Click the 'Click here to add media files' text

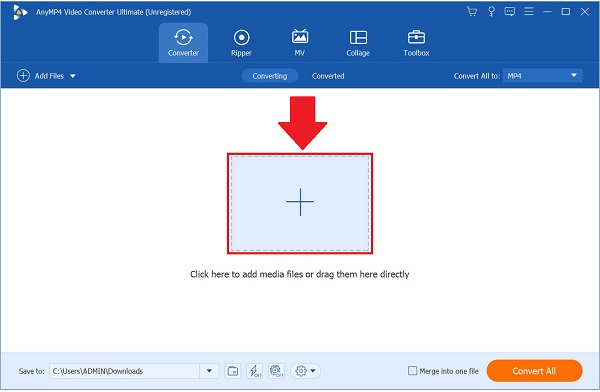300,274
